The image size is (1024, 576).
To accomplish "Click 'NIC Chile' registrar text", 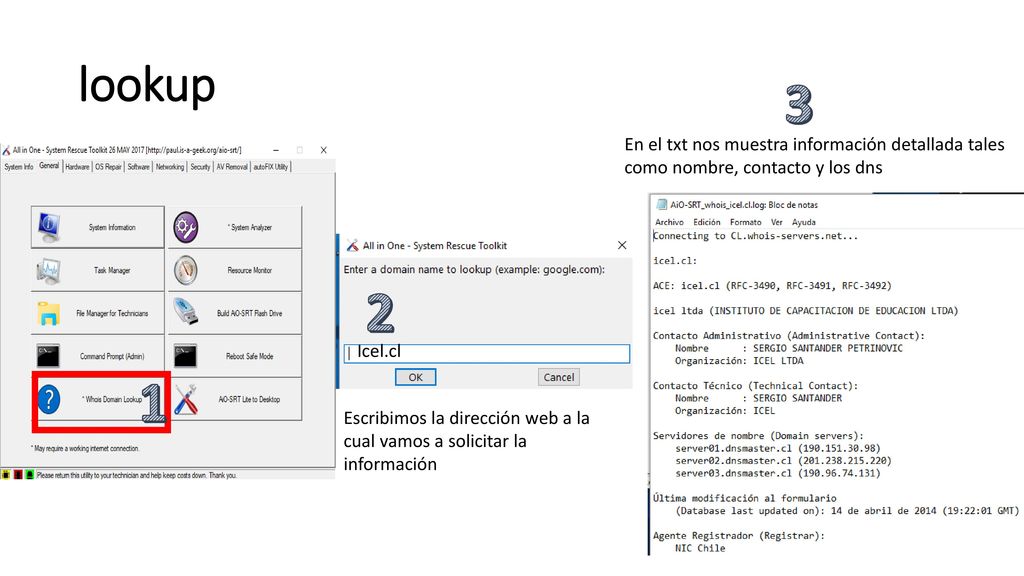I will pos(700,548).
